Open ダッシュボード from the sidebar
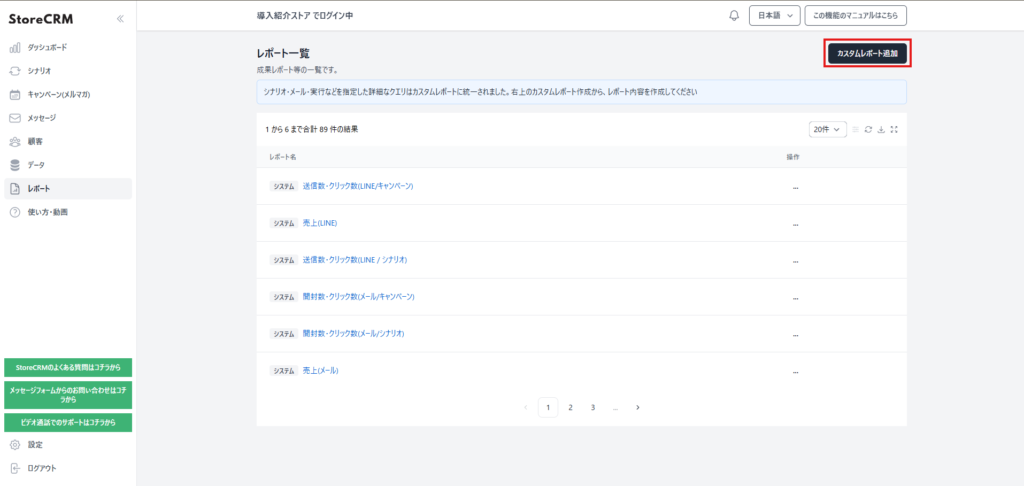The image size is (1024, 486). pos(47,47)
